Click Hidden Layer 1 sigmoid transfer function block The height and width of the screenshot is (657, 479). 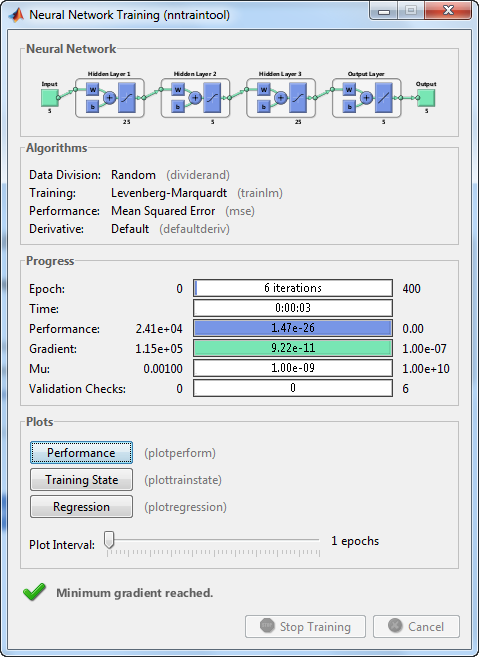pyautogui.click(x=127, y=98)
